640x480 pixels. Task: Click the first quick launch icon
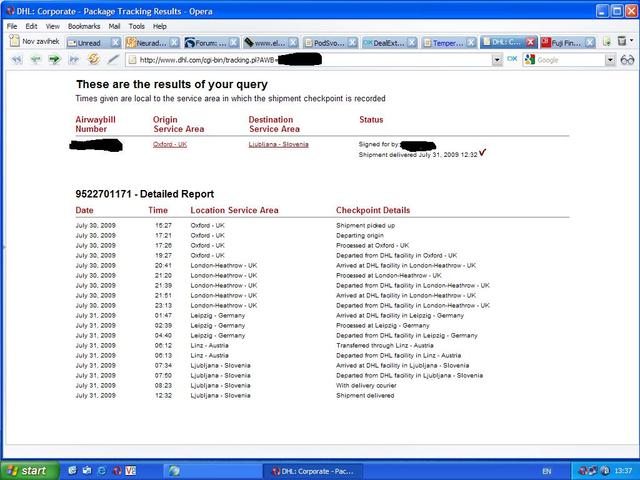pos(73,471)
